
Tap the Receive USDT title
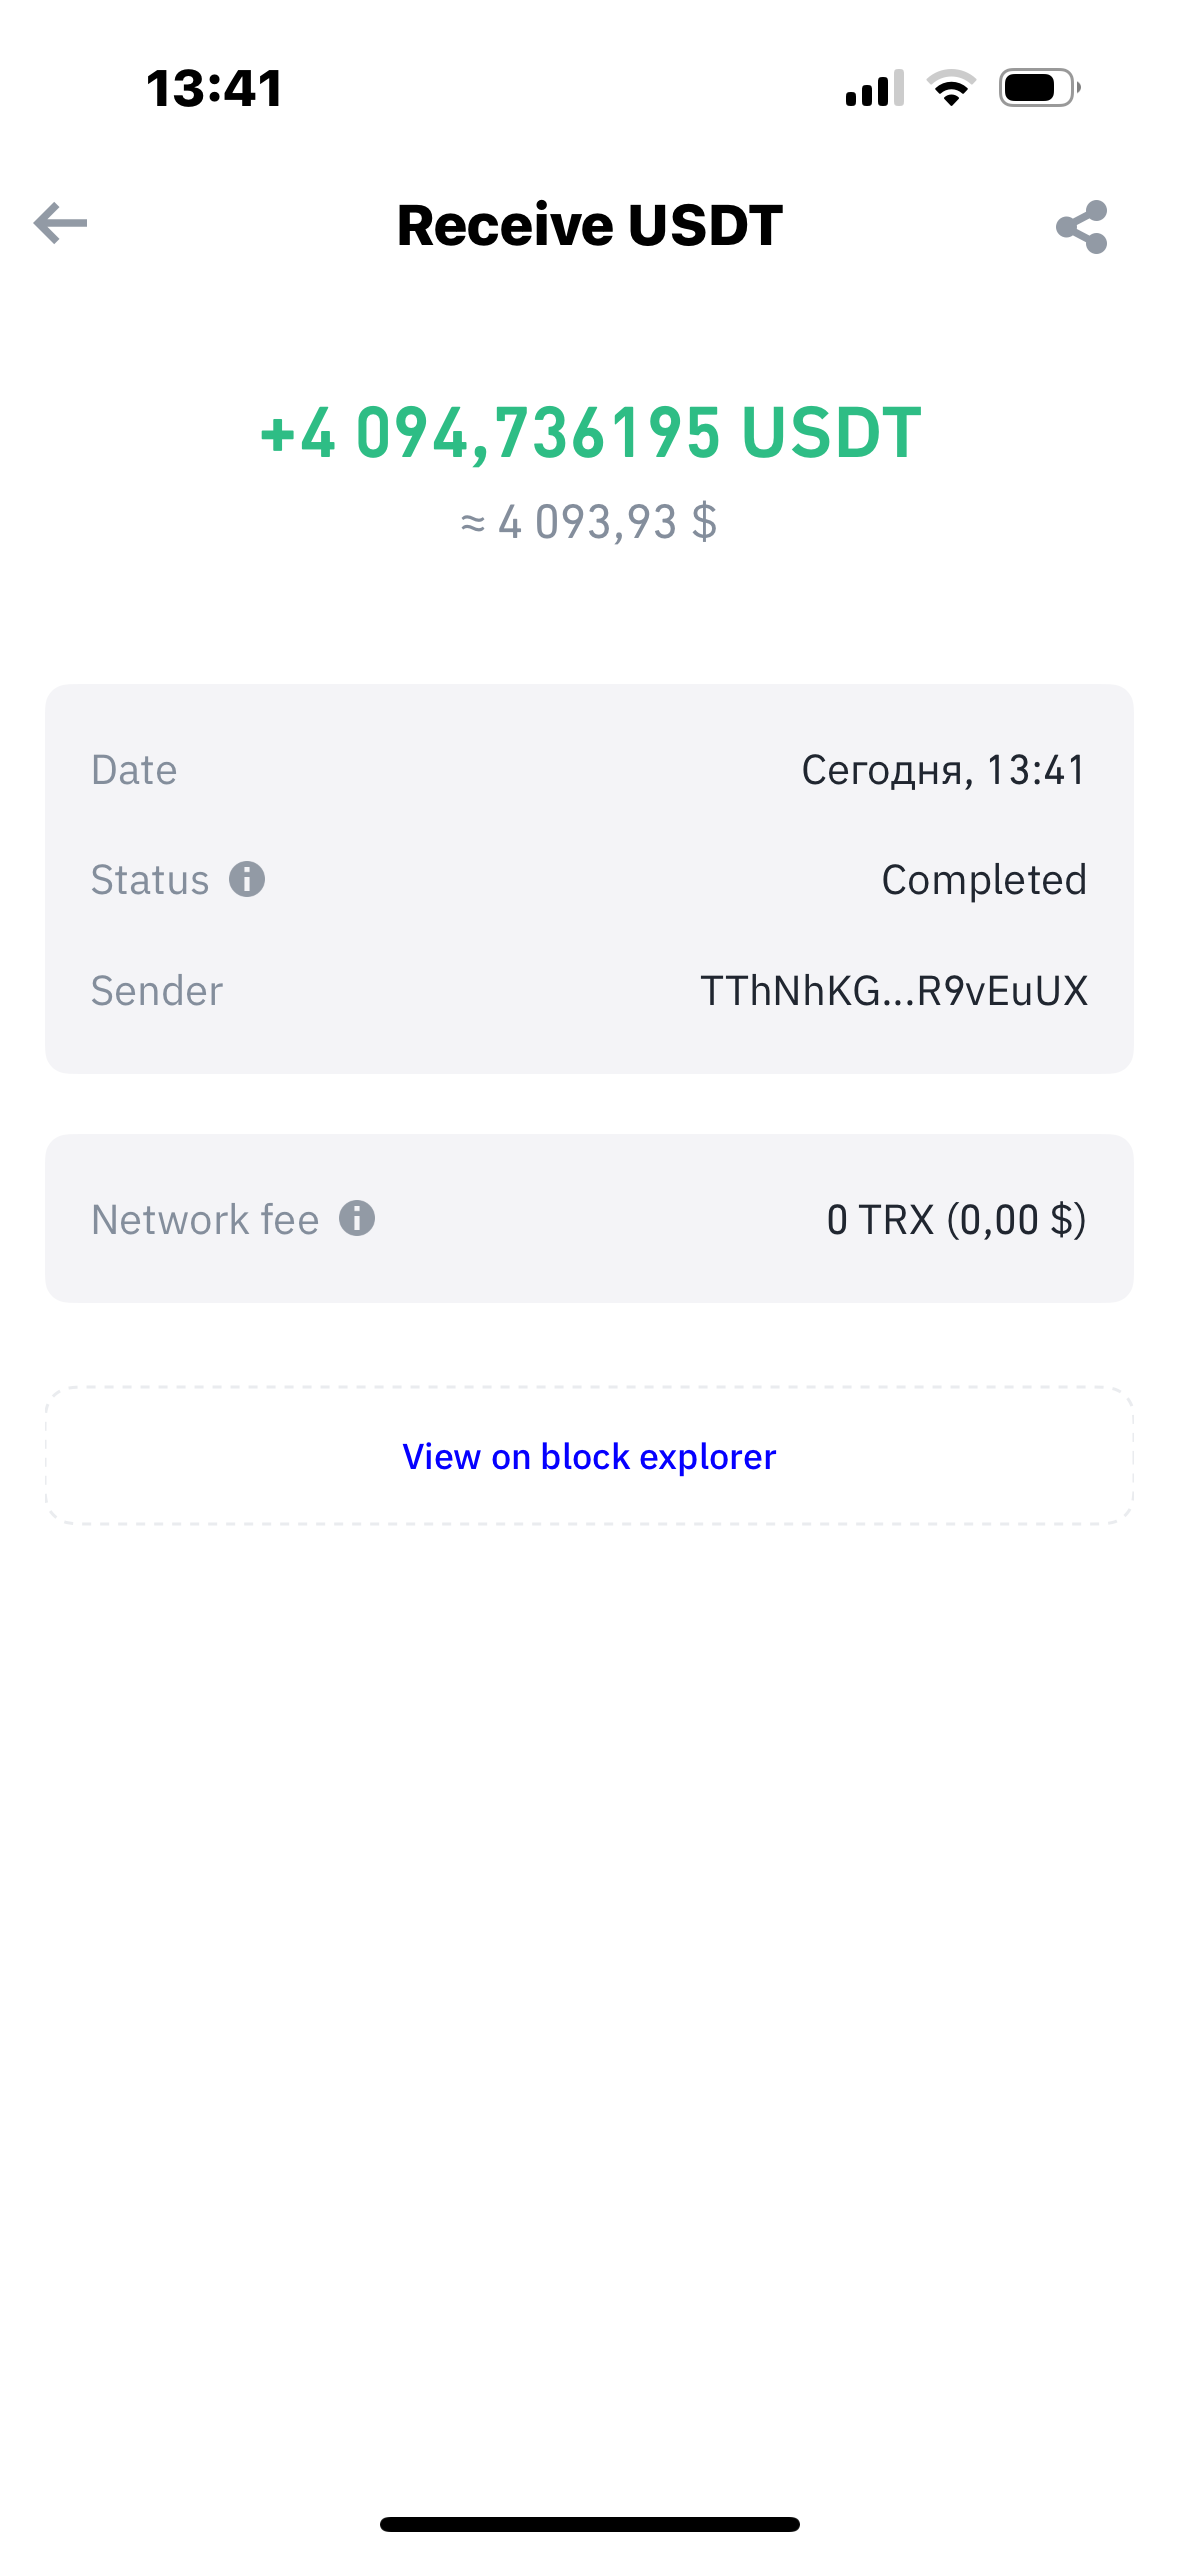tap(589, 225)
